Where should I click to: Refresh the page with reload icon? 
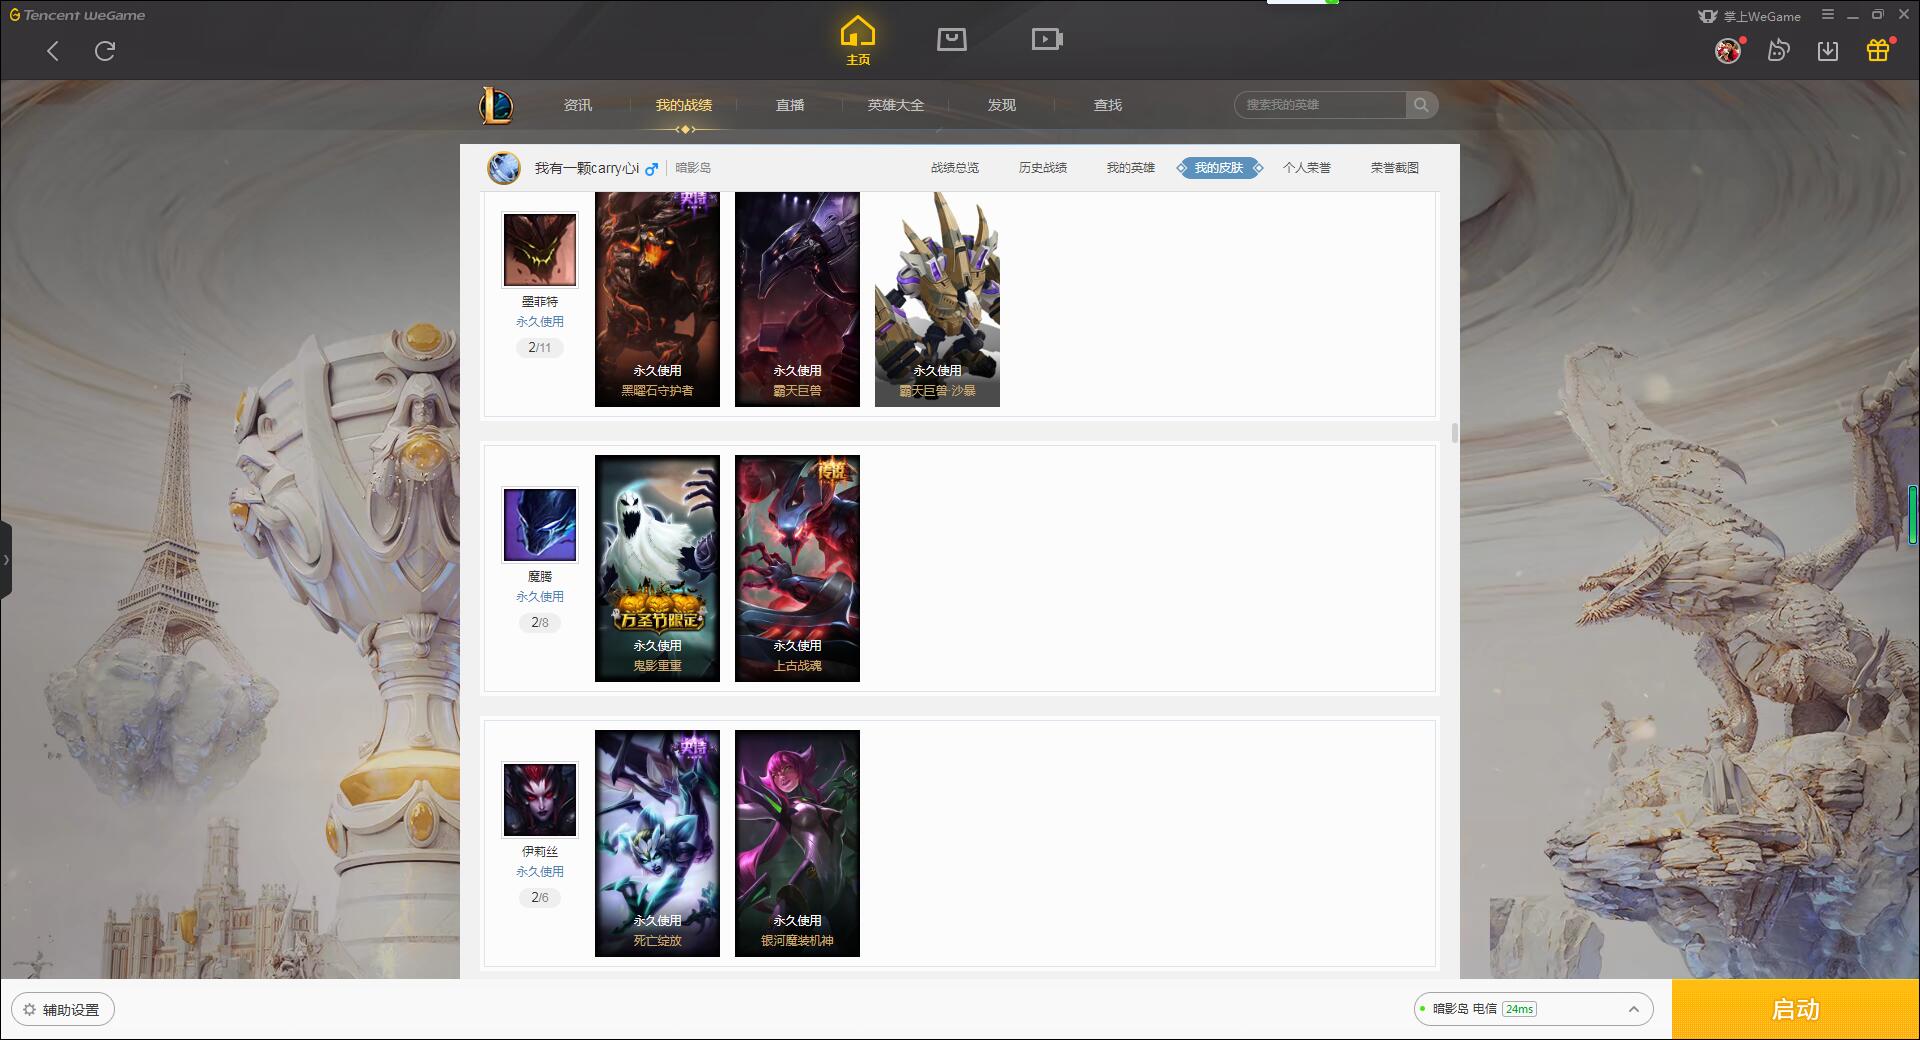[105, 51]
